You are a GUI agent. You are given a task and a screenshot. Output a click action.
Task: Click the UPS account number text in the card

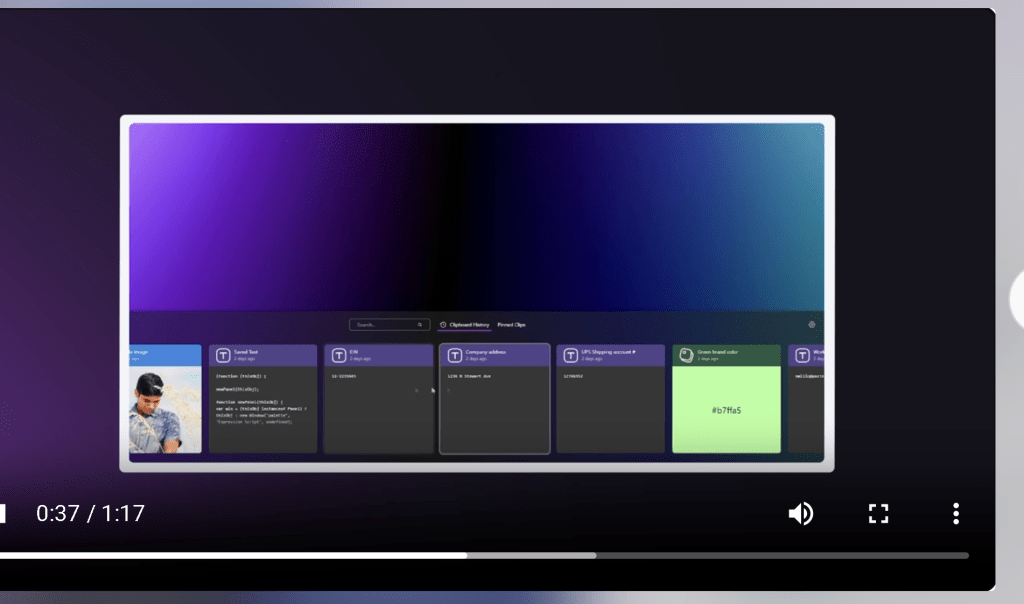click(573, 376)
